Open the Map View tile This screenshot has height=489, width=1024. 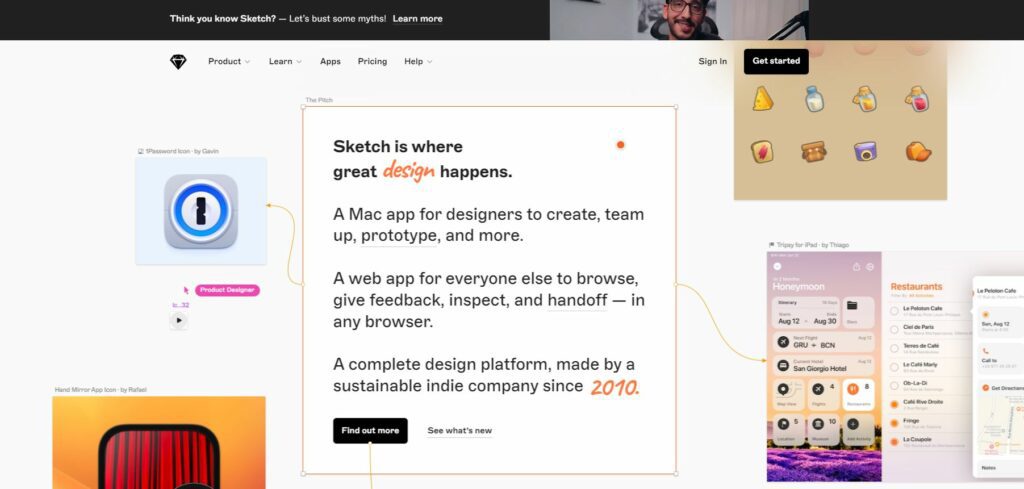point(789,394)
